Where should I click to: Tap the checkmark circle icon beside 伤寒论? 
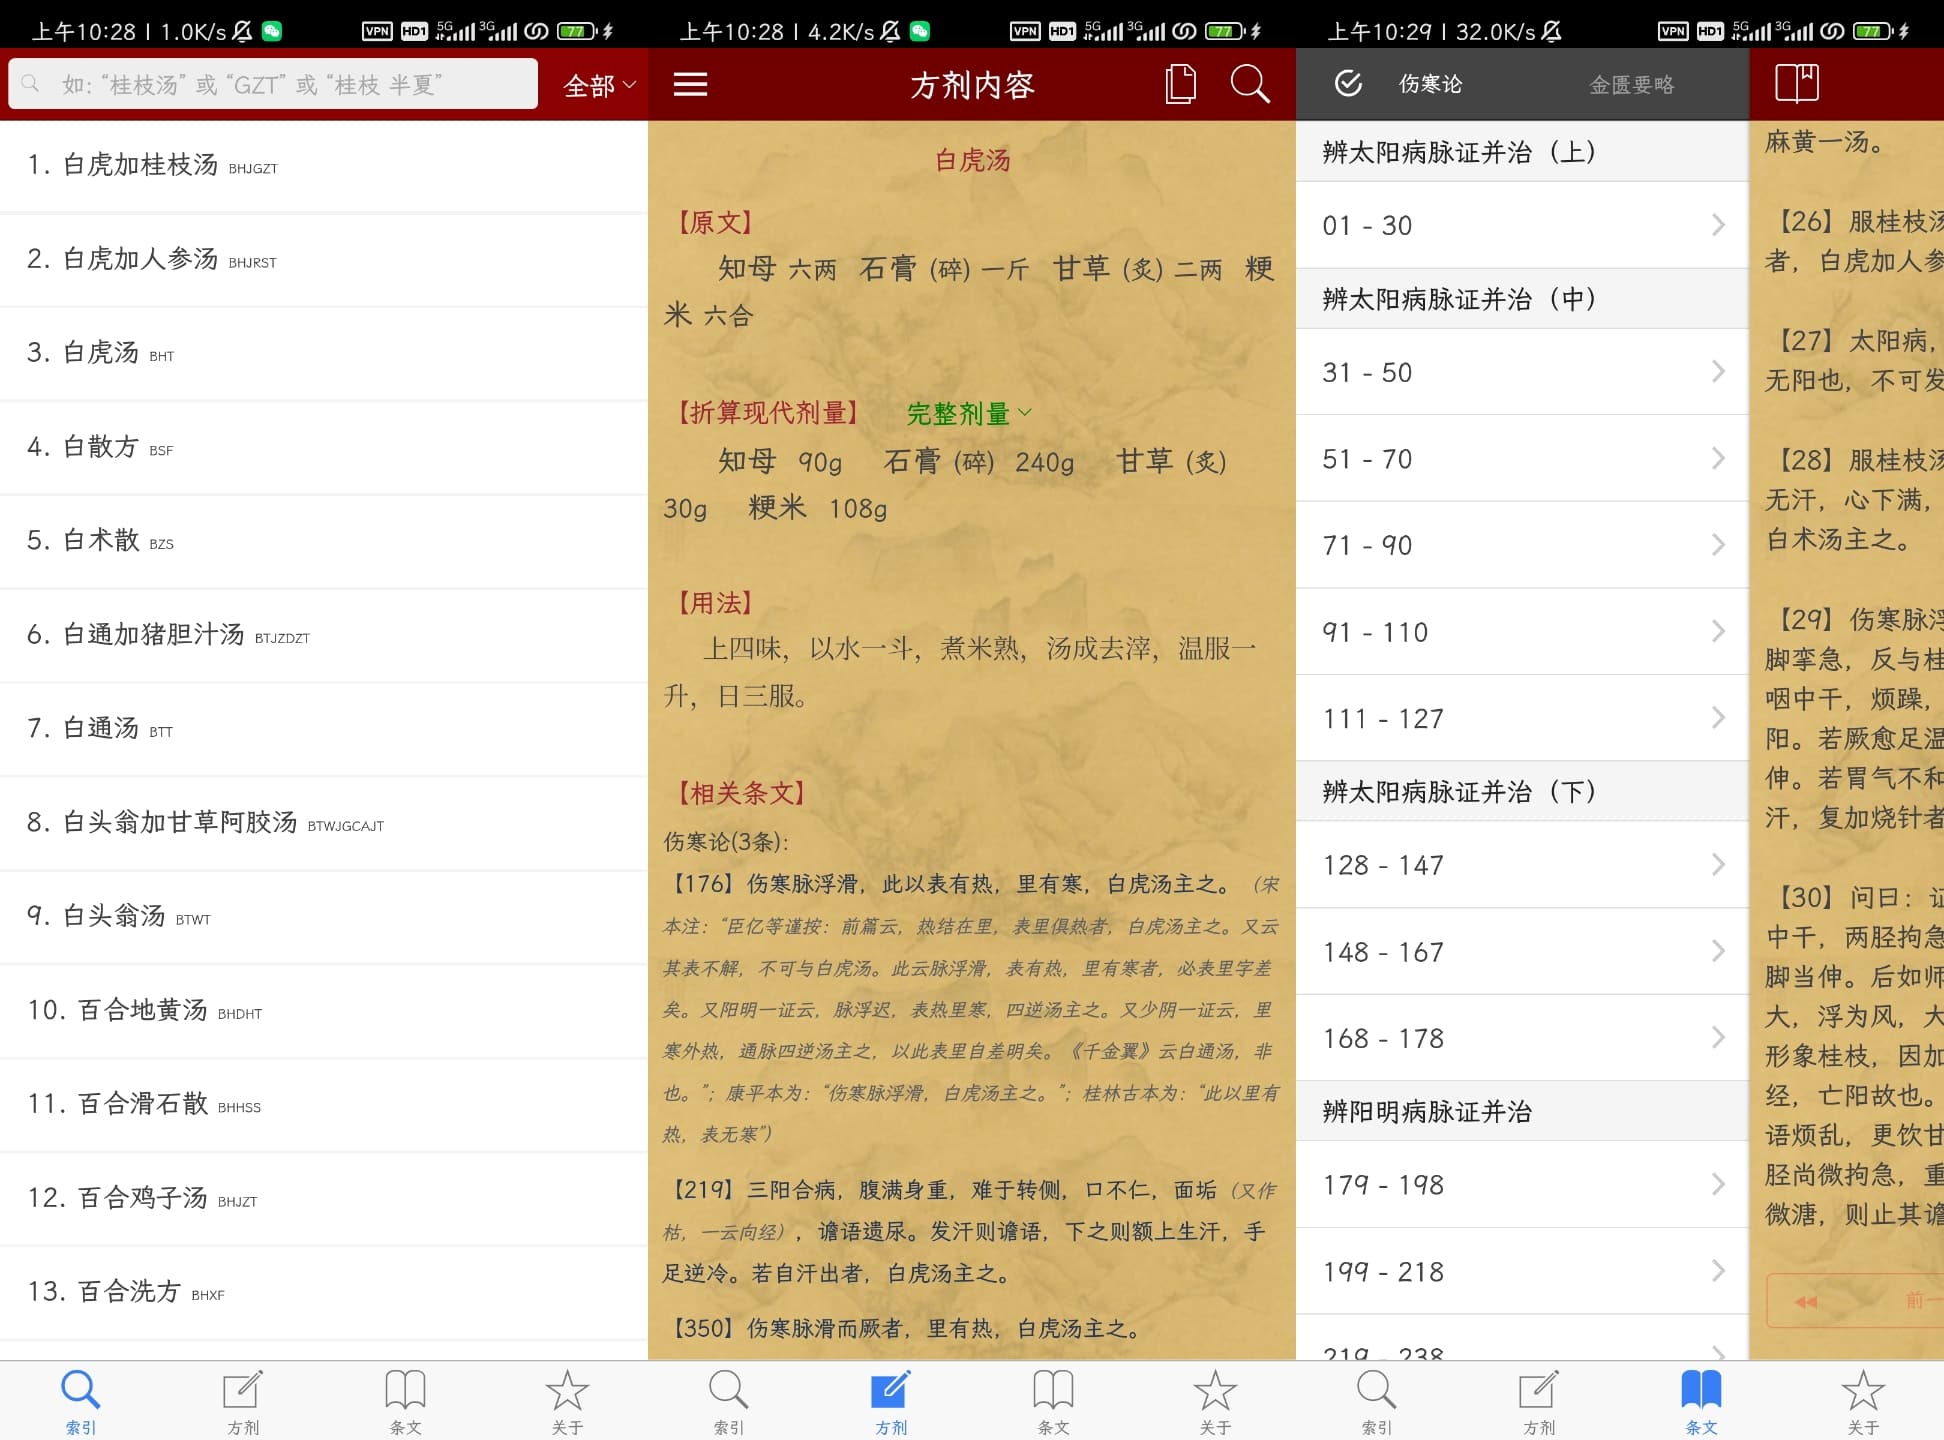tap(1348, 83)
